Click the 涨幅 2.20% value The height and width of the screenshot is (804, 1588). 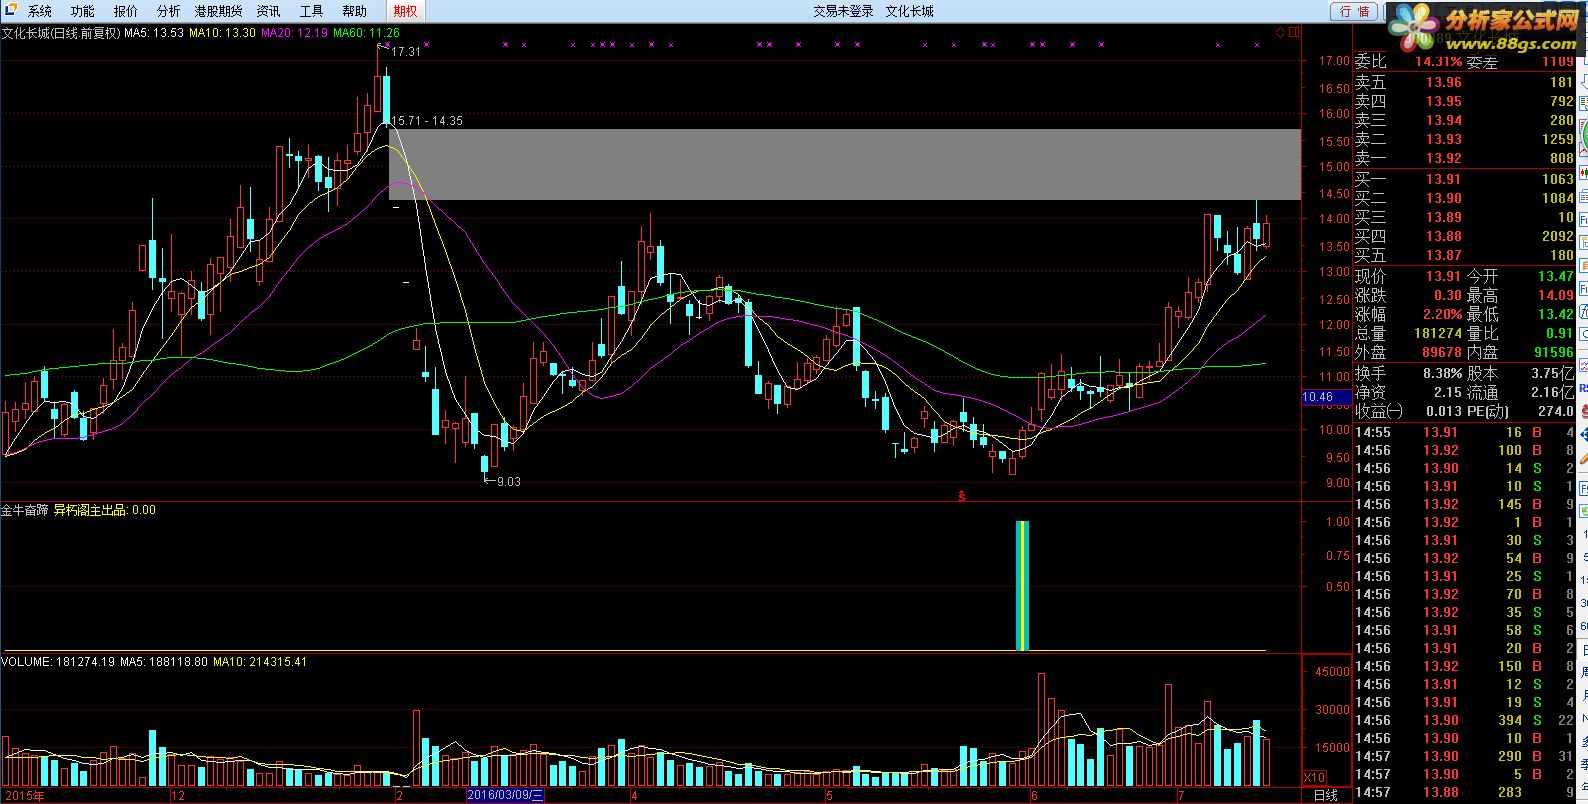click(x=1440, y=315)
